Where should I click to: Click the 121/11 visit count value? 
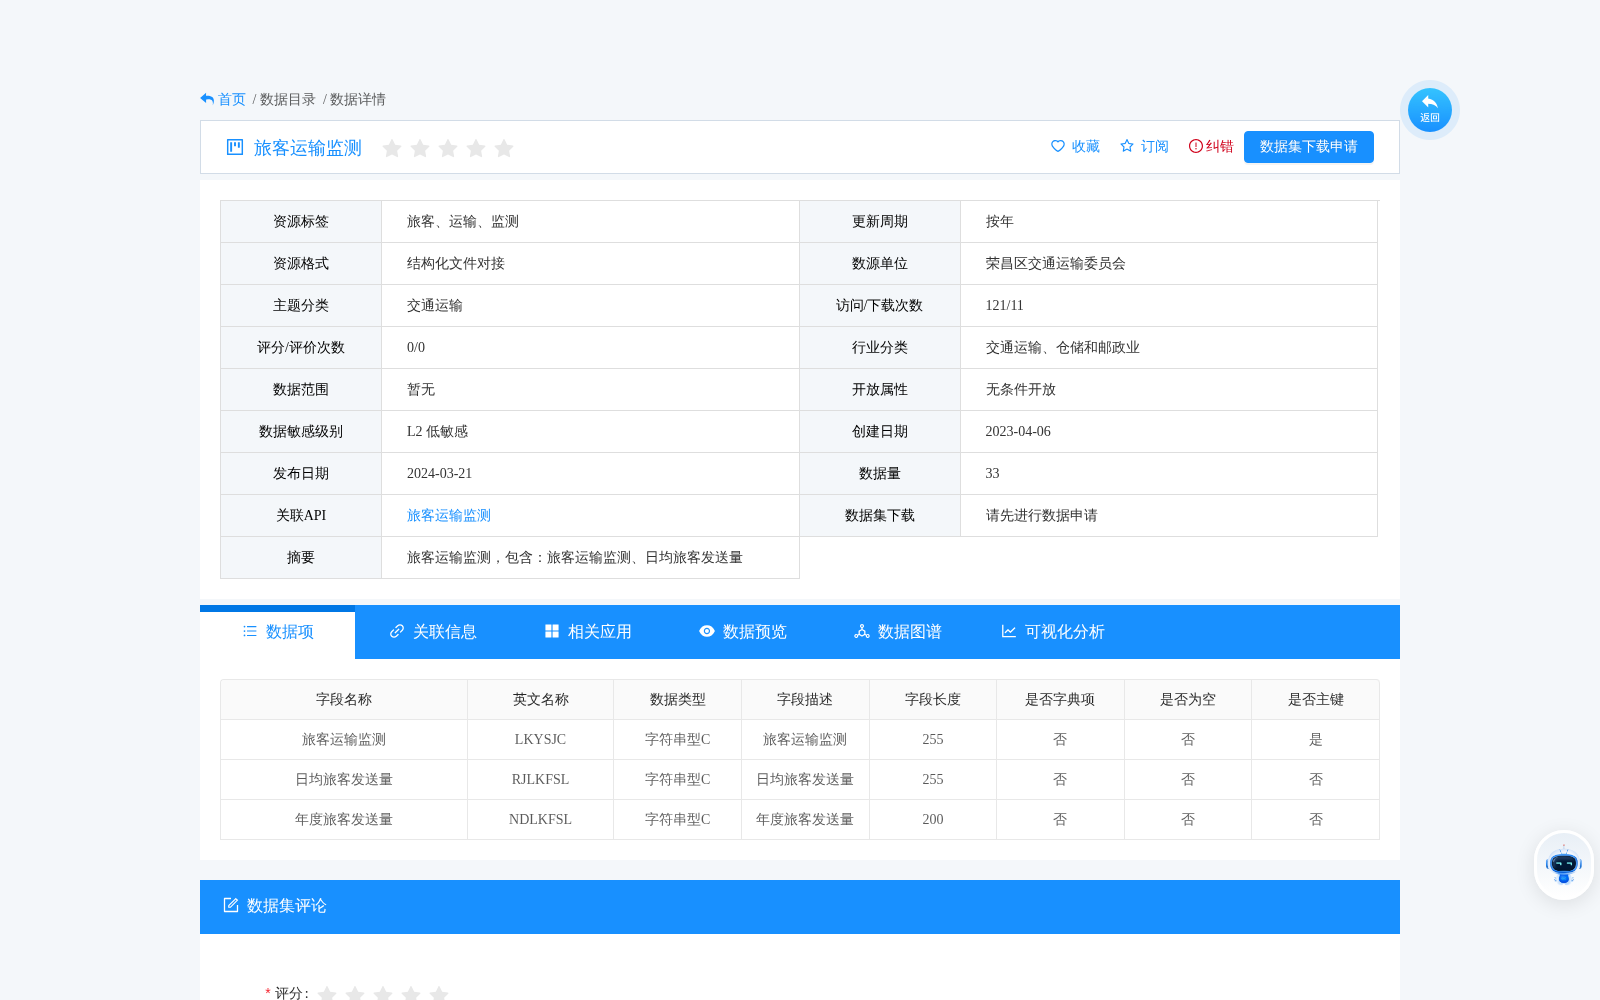click(1005, 305)
